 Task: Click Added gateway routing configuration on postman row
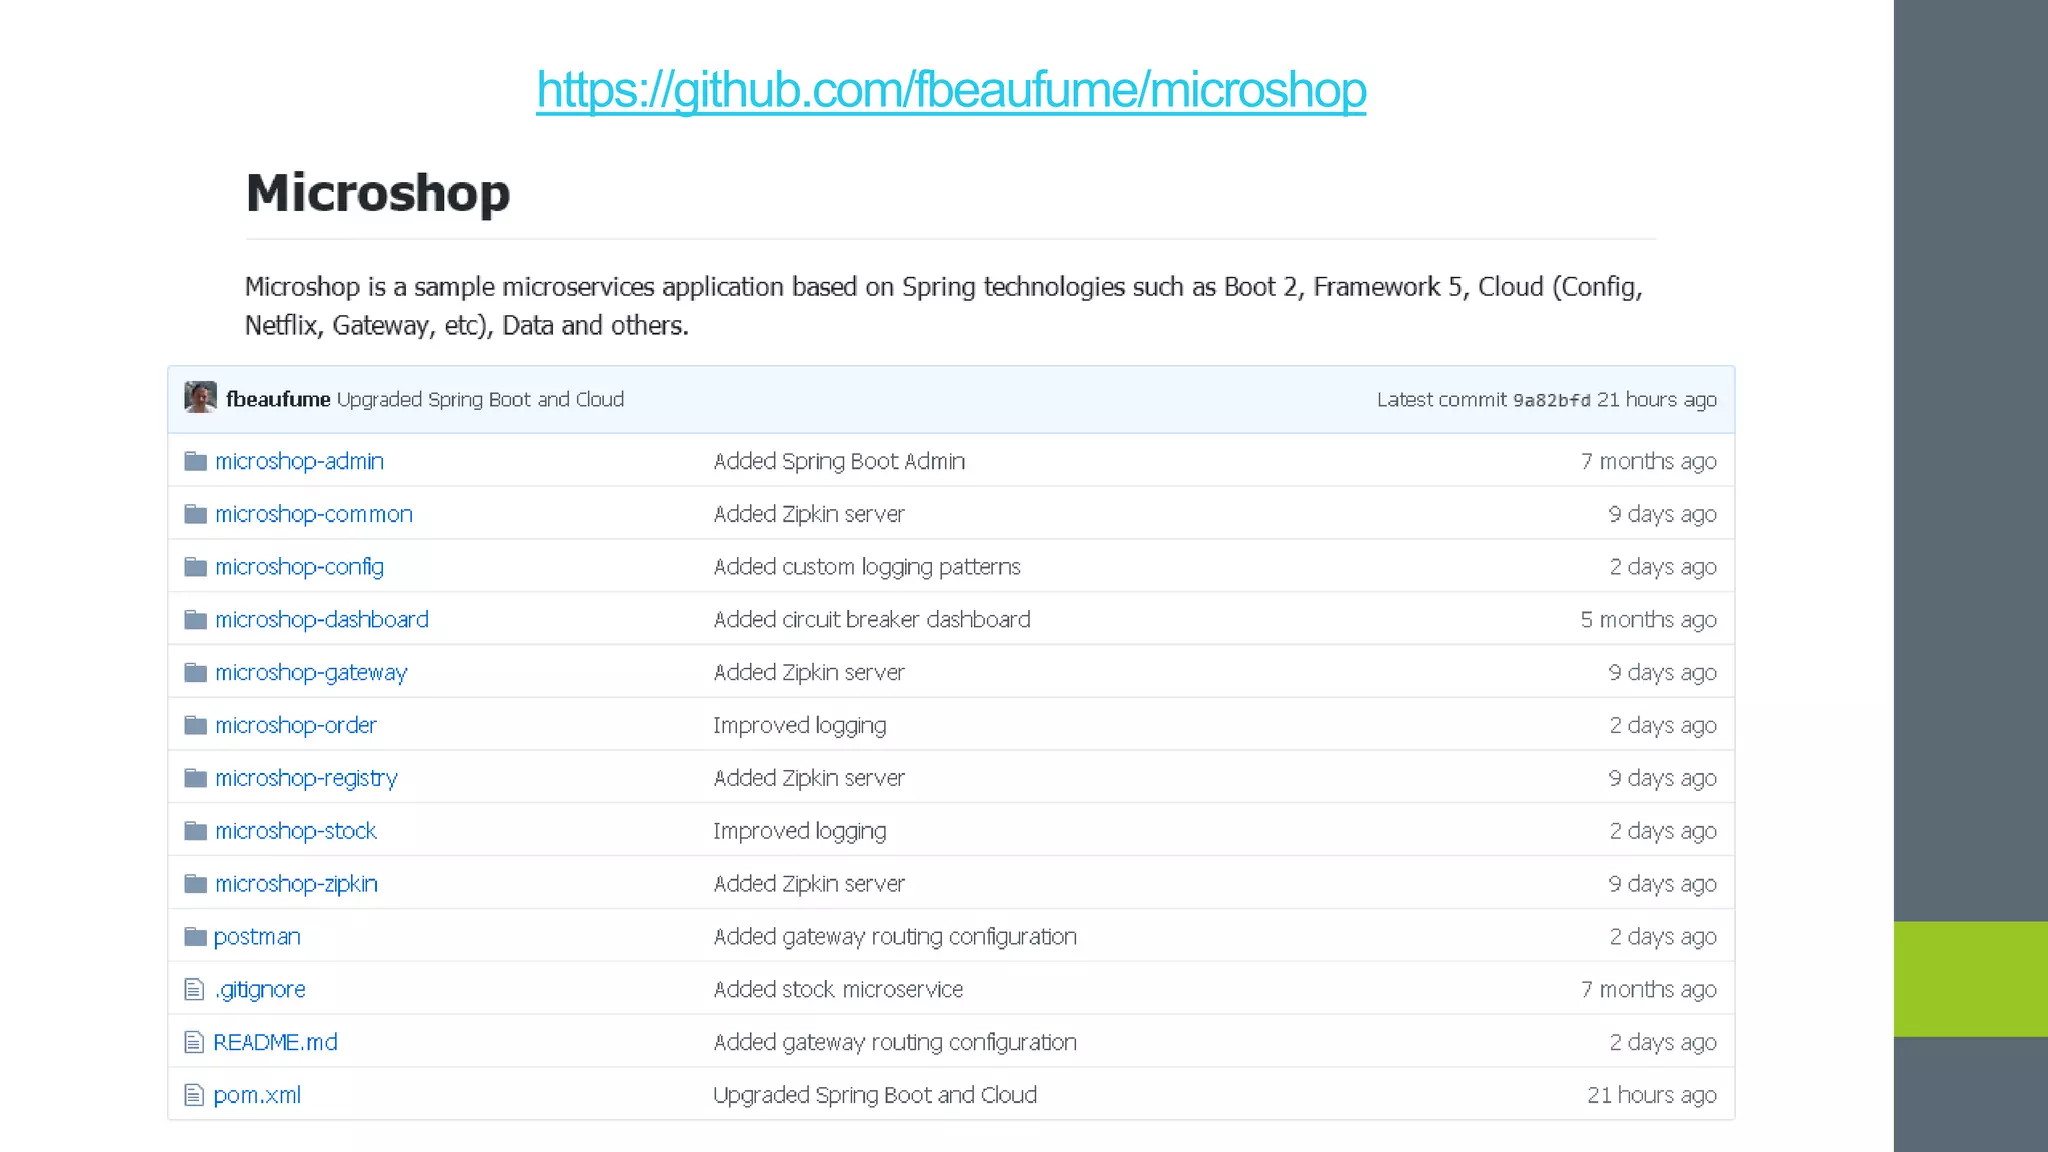(x=895, y=937)
